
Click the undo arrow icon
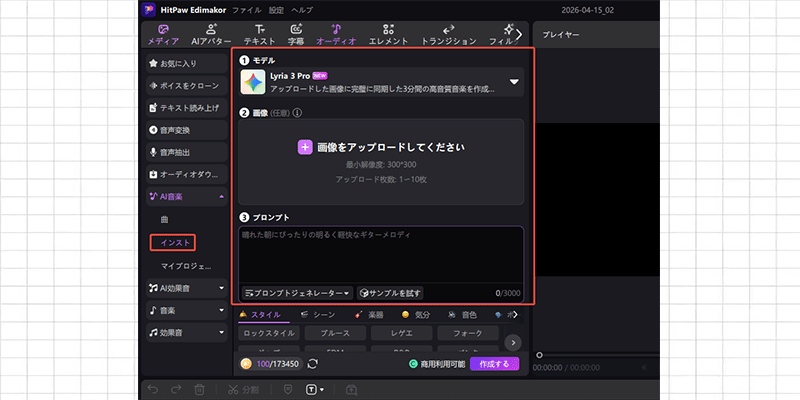click(153, 390)
